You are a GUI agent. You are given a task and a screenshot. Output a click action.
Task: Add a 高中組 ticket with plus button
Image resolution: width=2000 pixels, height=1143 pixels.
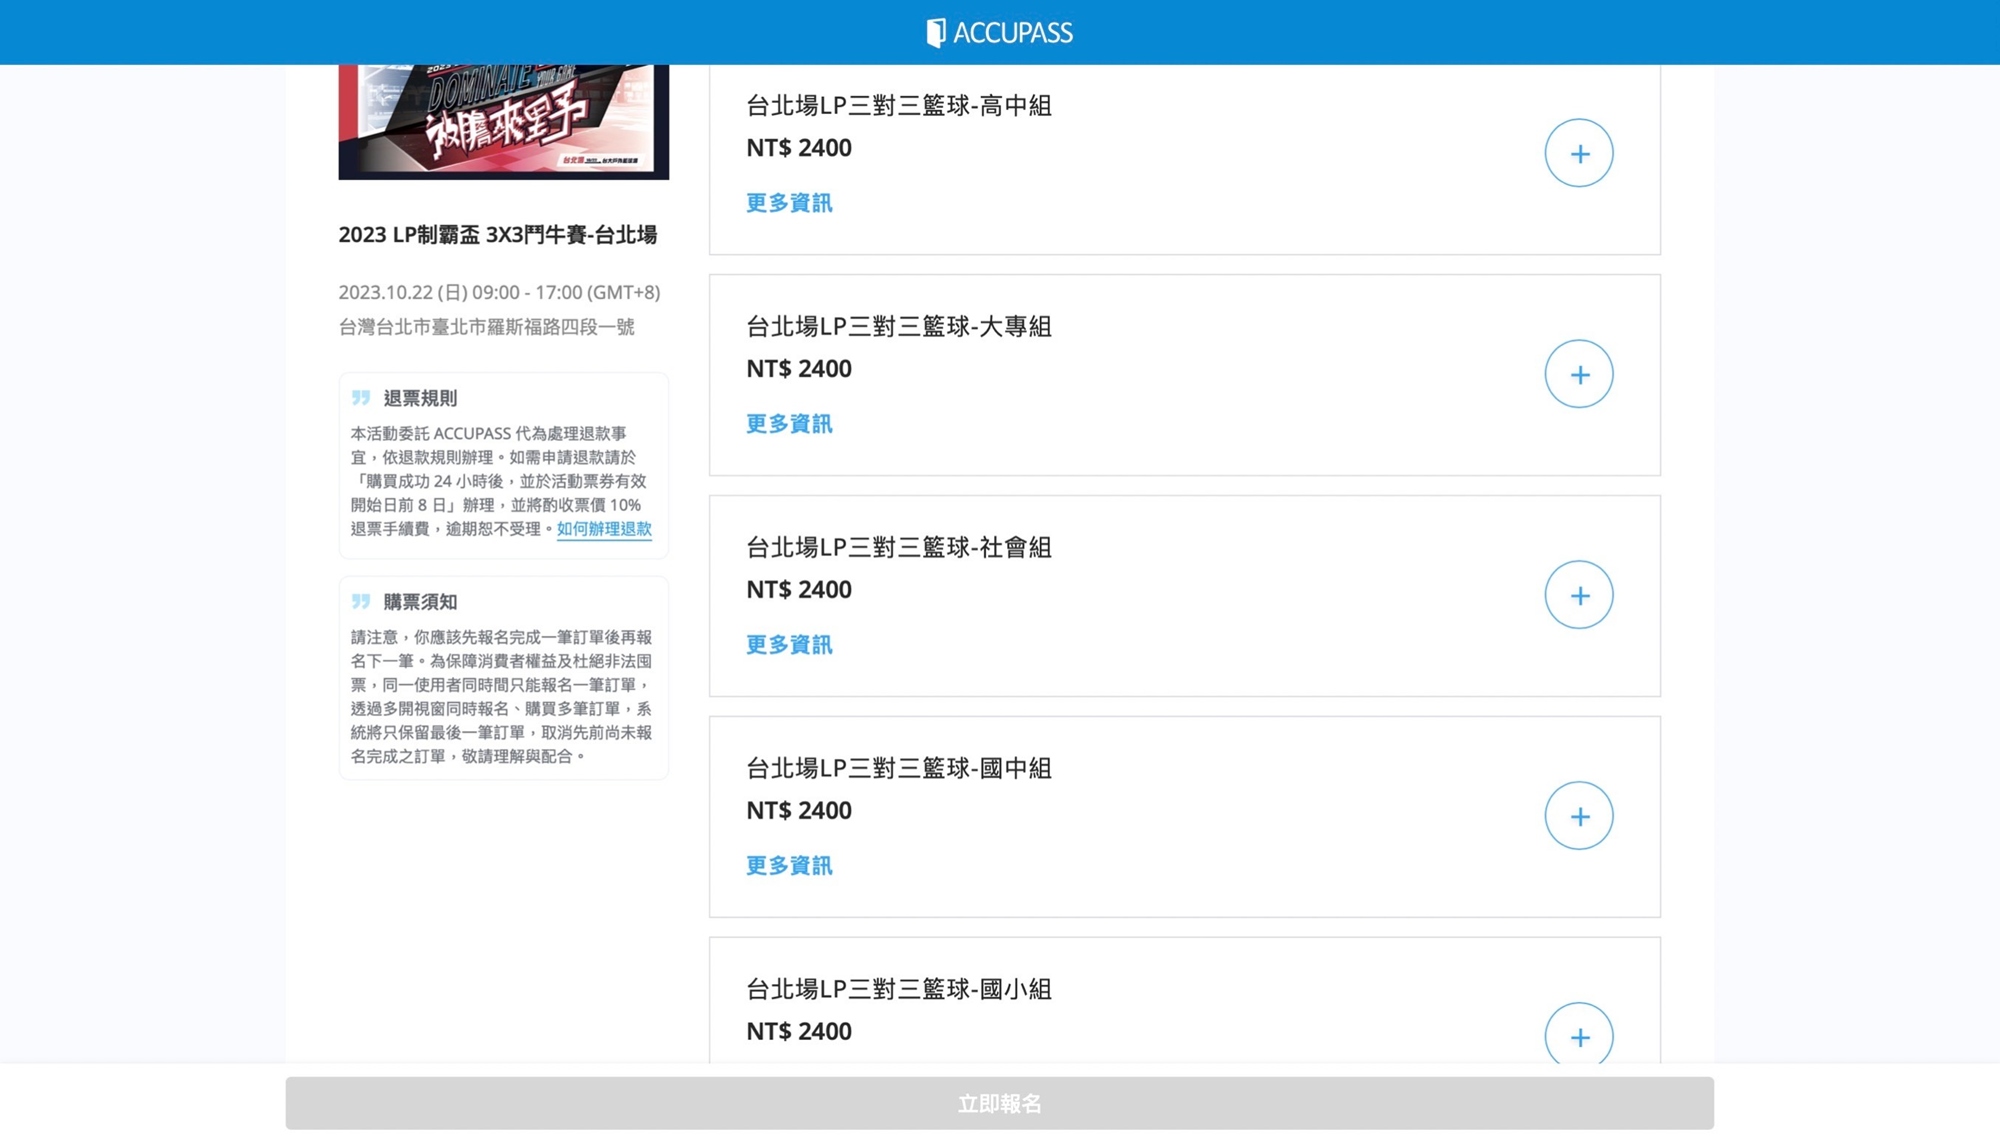coord(1578,154)
